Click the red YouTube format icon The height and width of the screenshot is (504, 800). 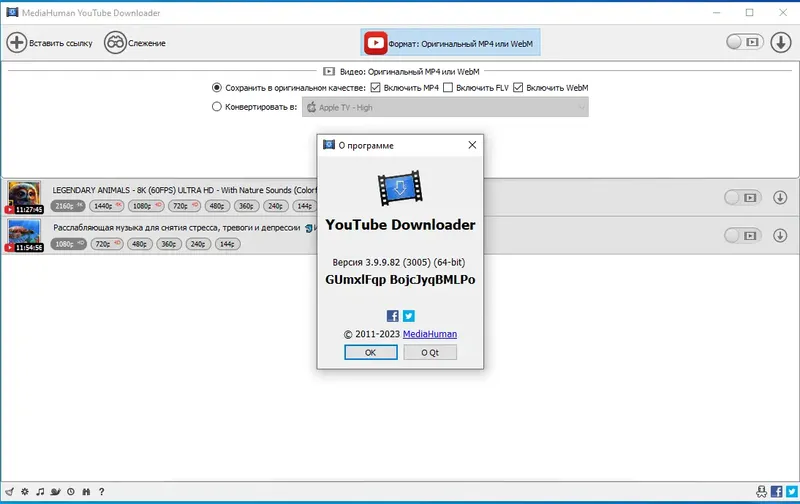pos(375,43)
